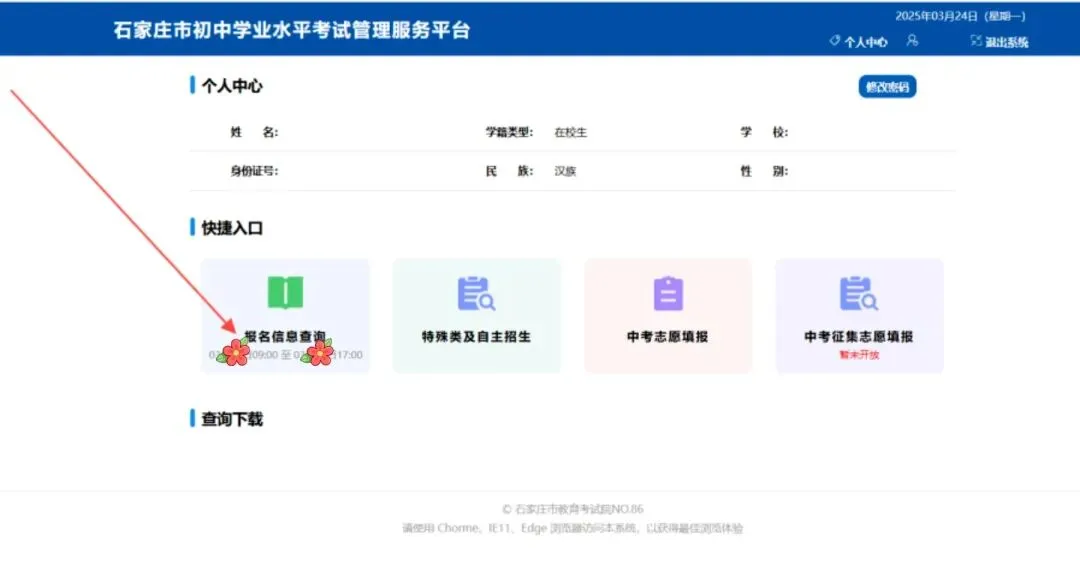Open the 中考志愿填报 card
Image resolution: width=1080 pixels, height=565 pixels.
pyautogui.click(x=668, y=316)
